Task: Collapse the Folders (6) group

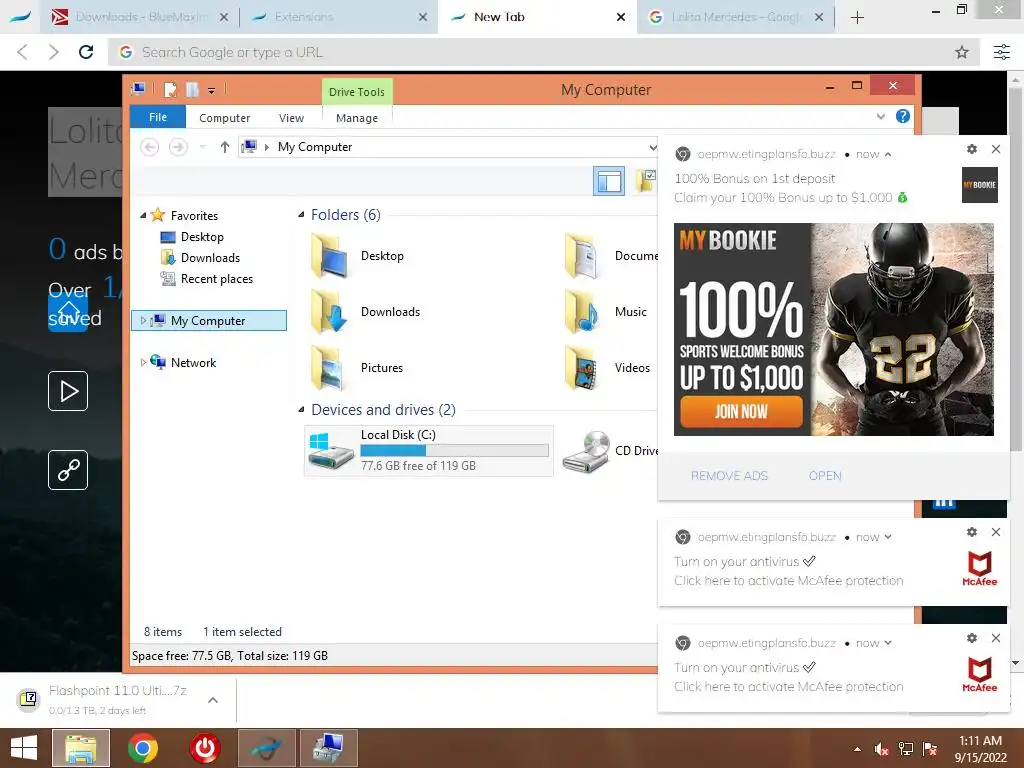Action: pos(301,215)
